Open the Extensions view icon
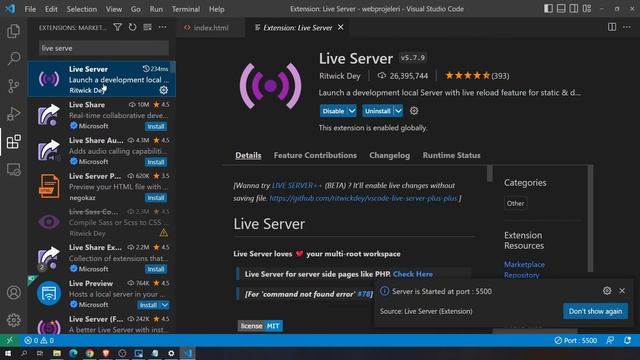The height and width of the screenshot is (360, 640). [x=13, y=142]
